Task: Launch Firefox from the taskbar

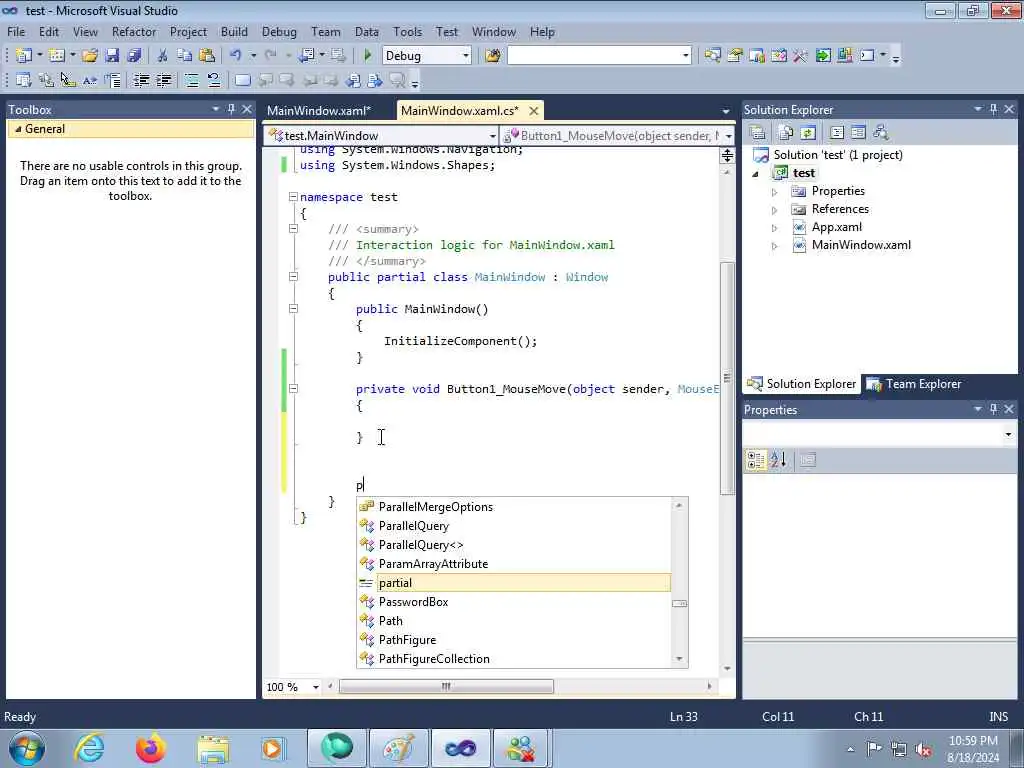Action: pos(150,748)
